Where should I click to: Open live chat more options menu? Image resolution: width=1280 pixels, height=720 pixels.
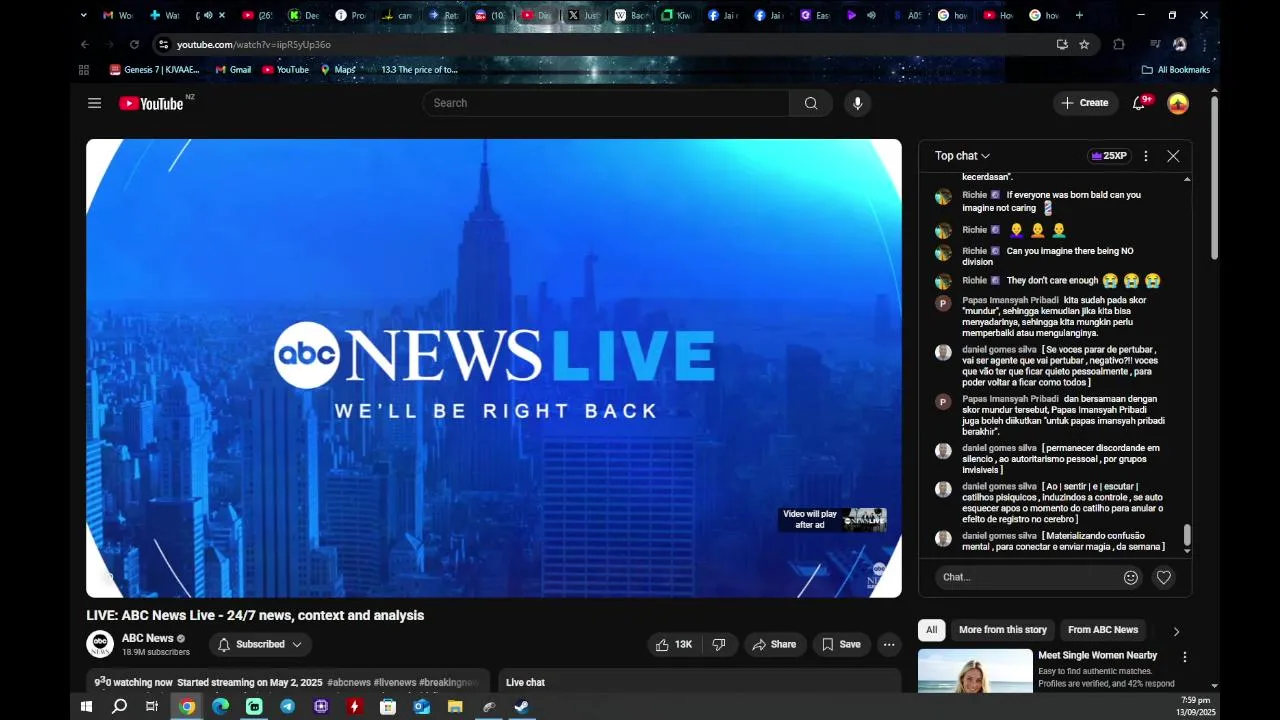pyautogui.click(x=1145, y=156)
